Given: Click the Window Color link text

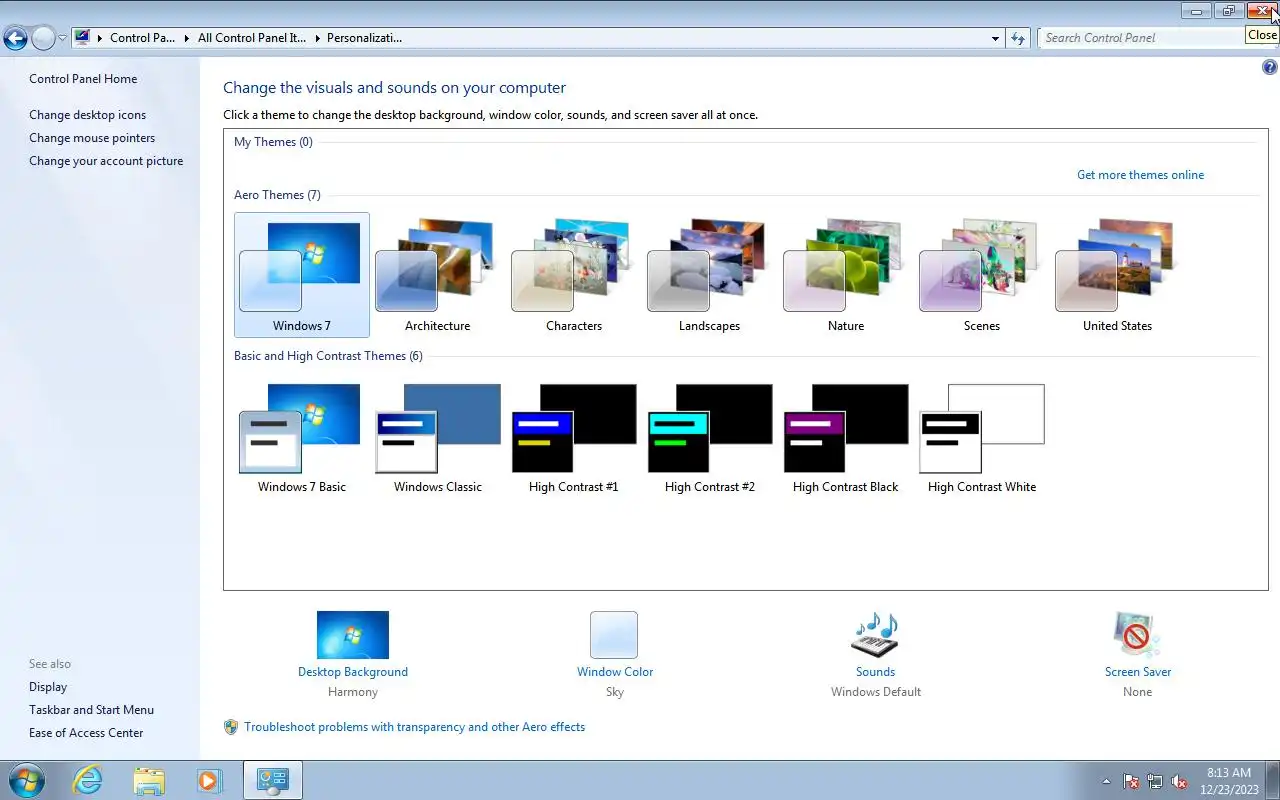Looking at the screenshot, I should (x=615, y=672).
